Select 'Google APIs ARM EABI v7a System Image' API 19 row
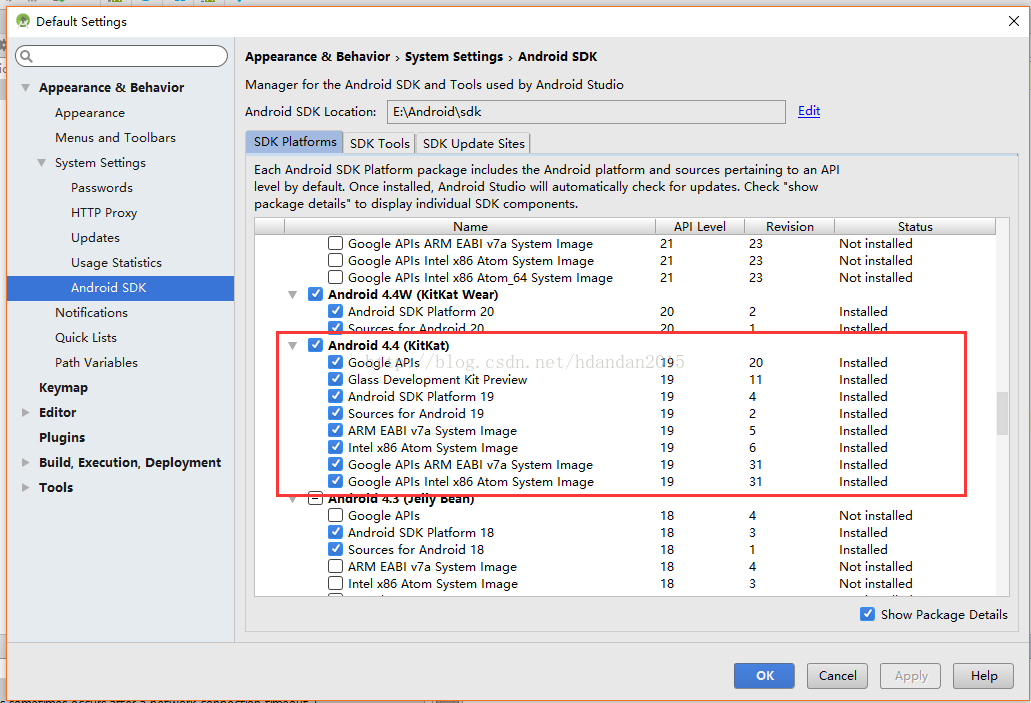This screenshot has height=703, width=1031. click(625, 464)
